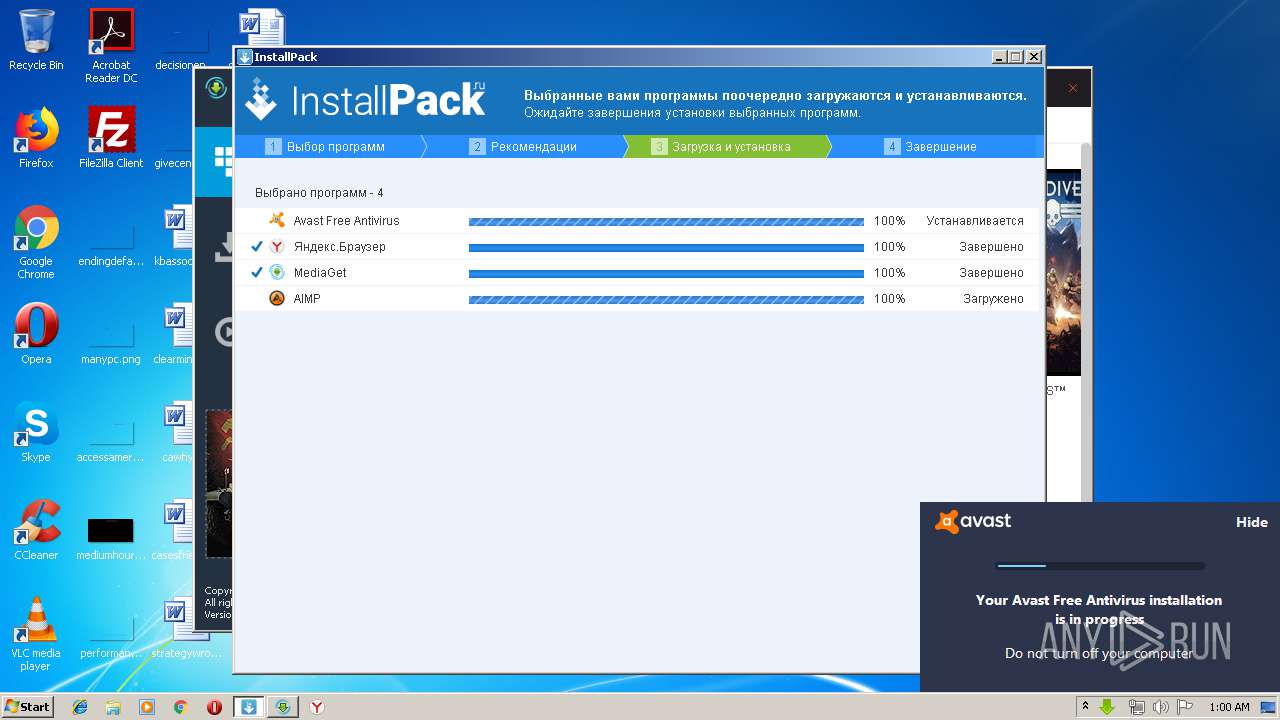Launch Opera desktop shortcut
This screenshot has height=720, width=1280.
pyautogui.click(x=36, y=334)
